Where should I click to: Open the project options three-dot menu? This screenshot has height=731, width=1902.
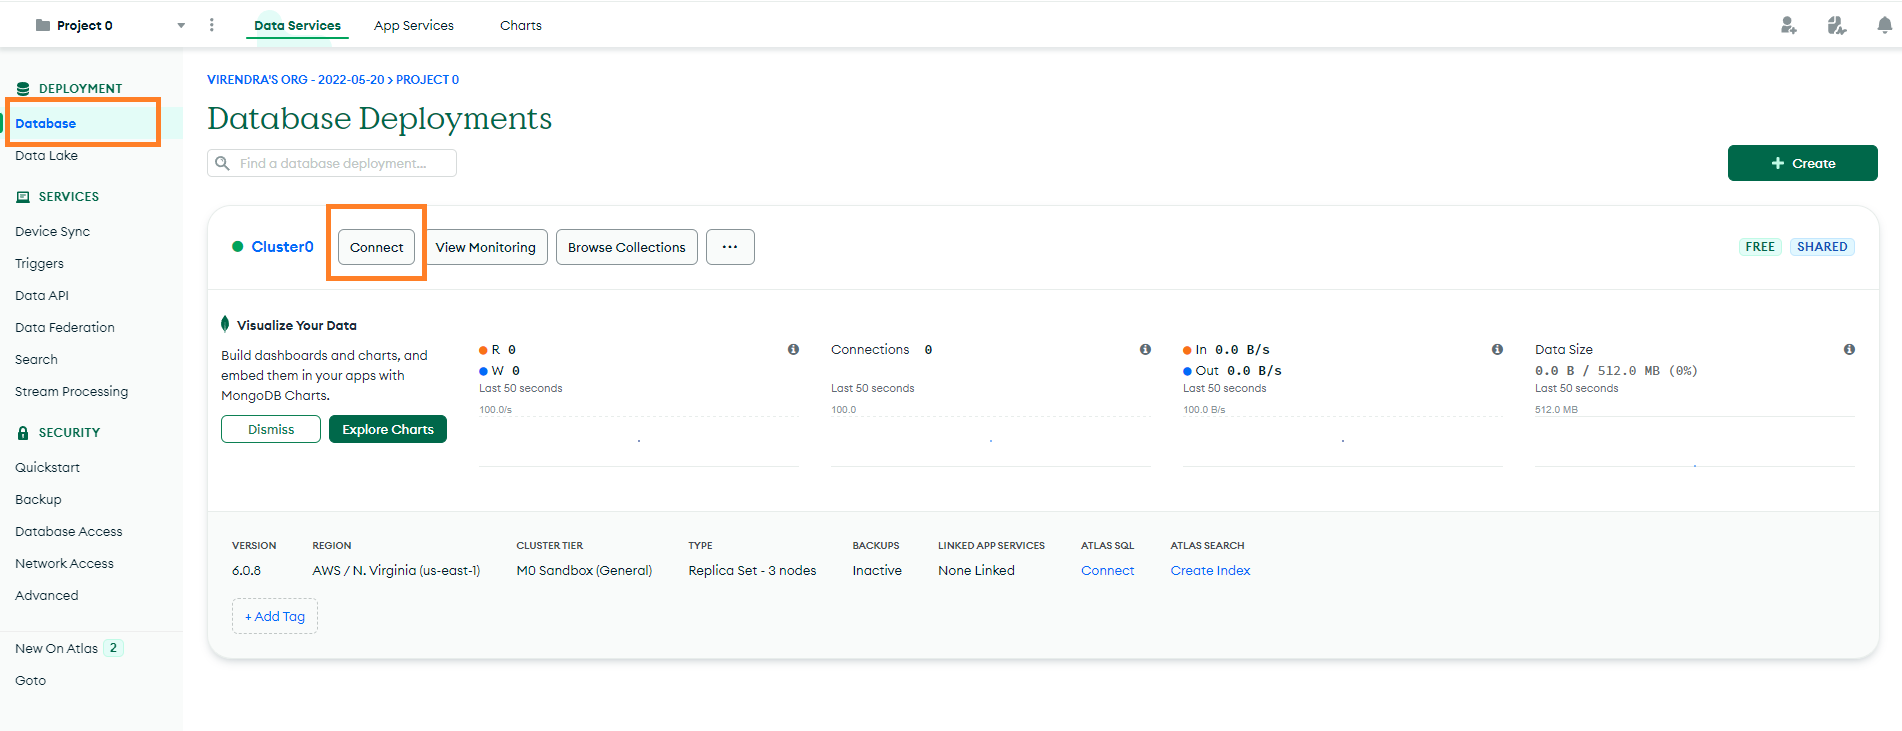click(x=211, y=25)
